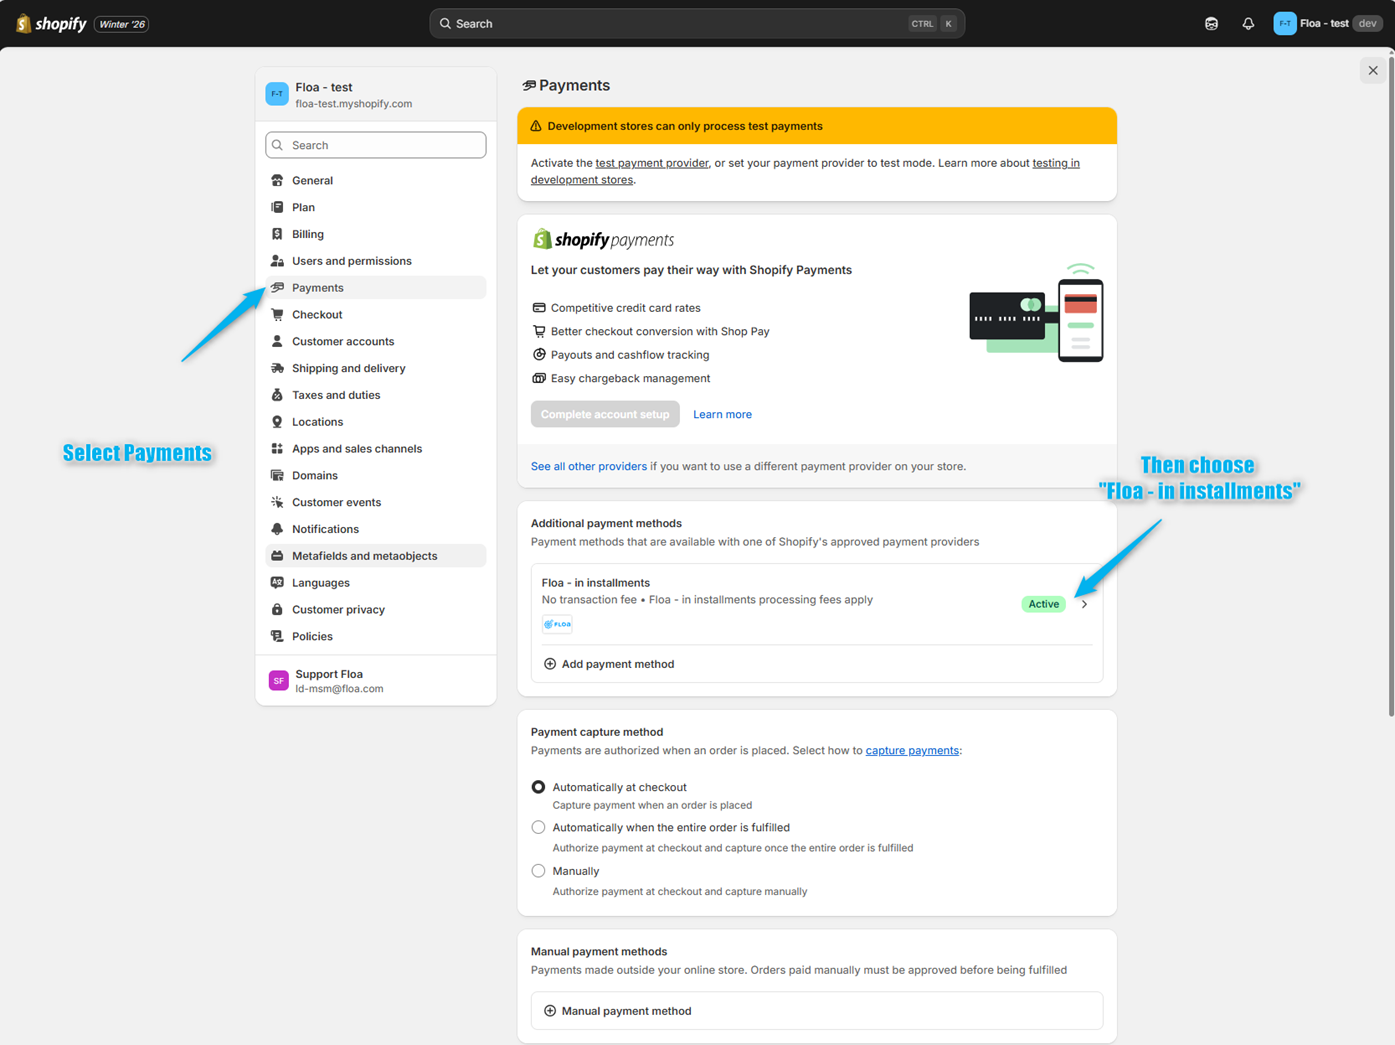
Task: Close the settings with the X button
Action: [1373, 70]
